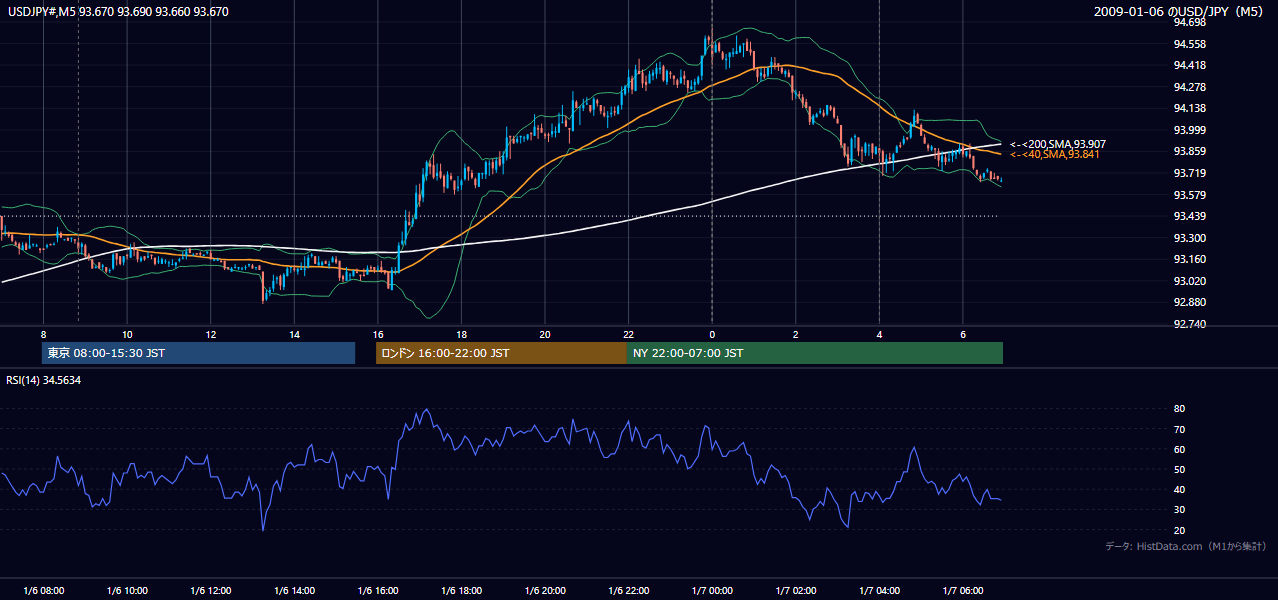Click price axis value 93.439

(1189, 216)
